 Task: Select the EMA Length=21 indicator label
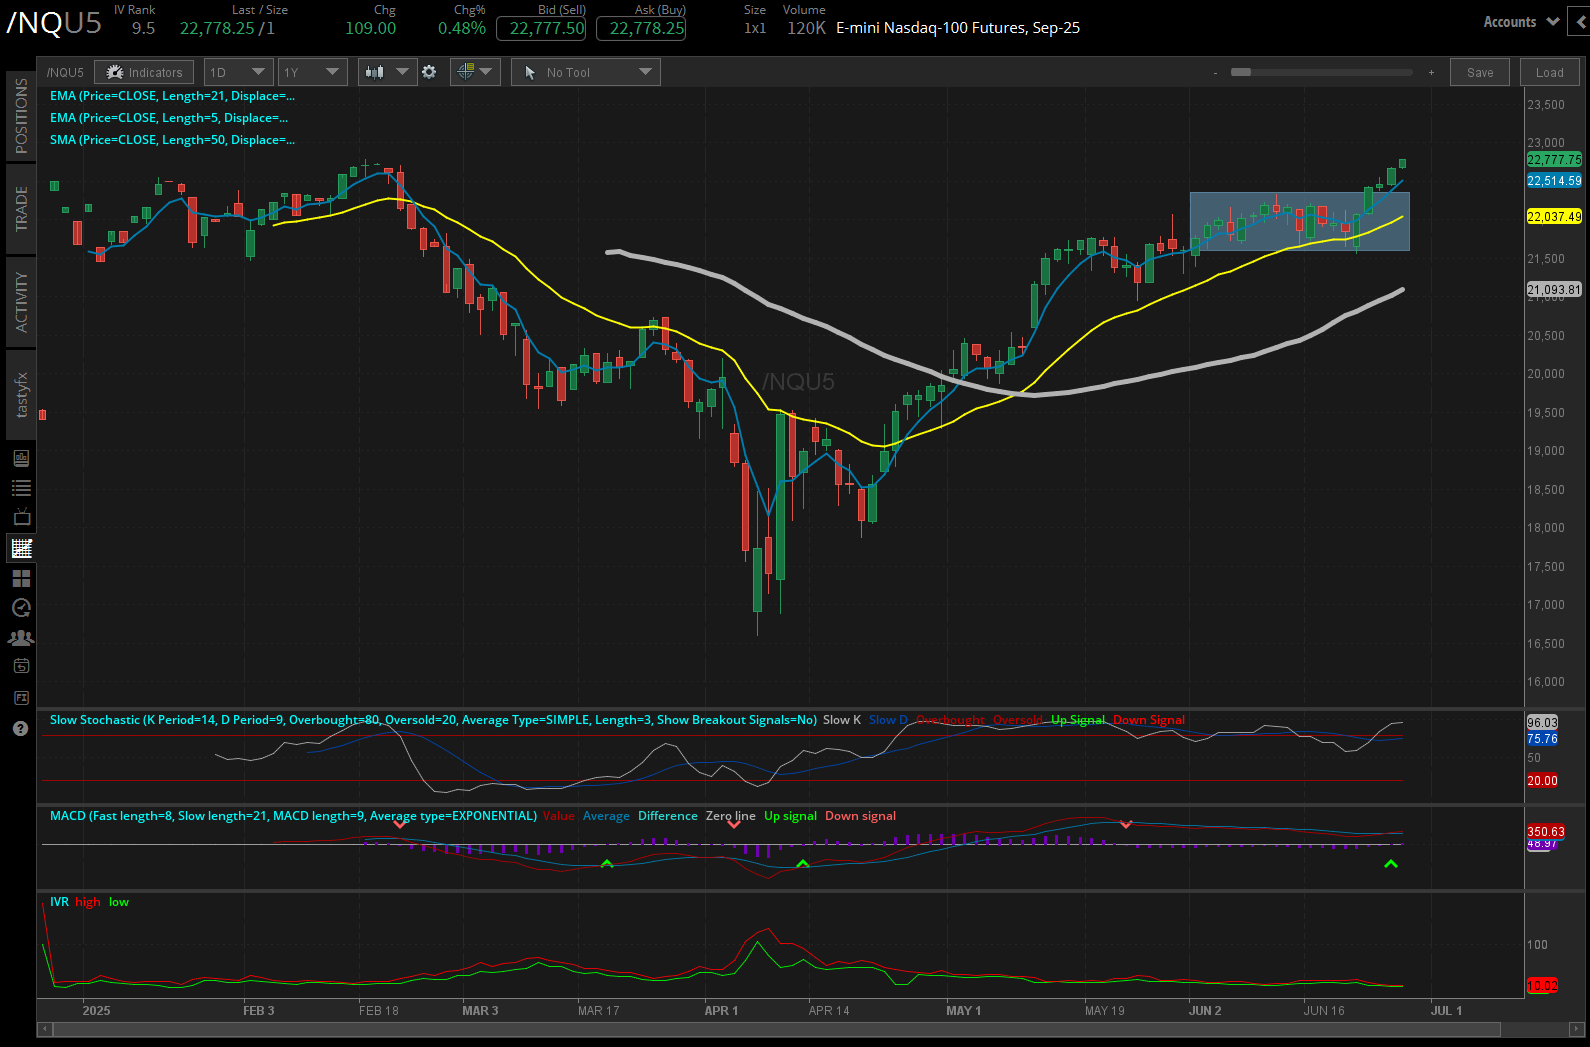(172, 96)
